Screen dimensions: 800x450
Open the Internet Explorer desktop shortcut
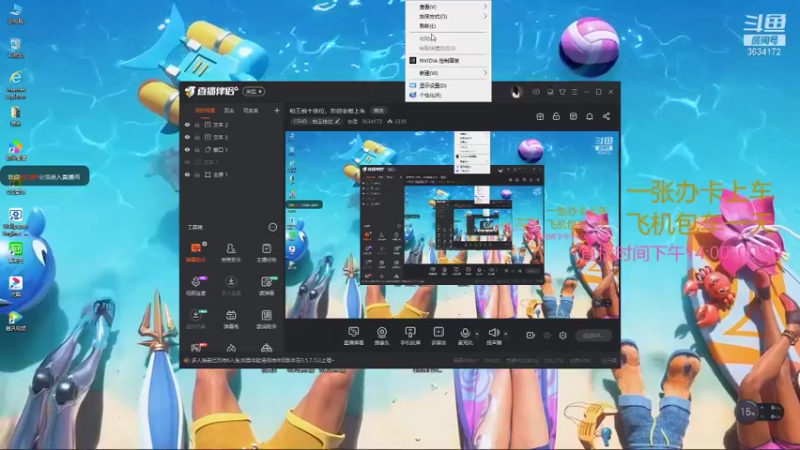pyautogui.click(x=16, y=85)
